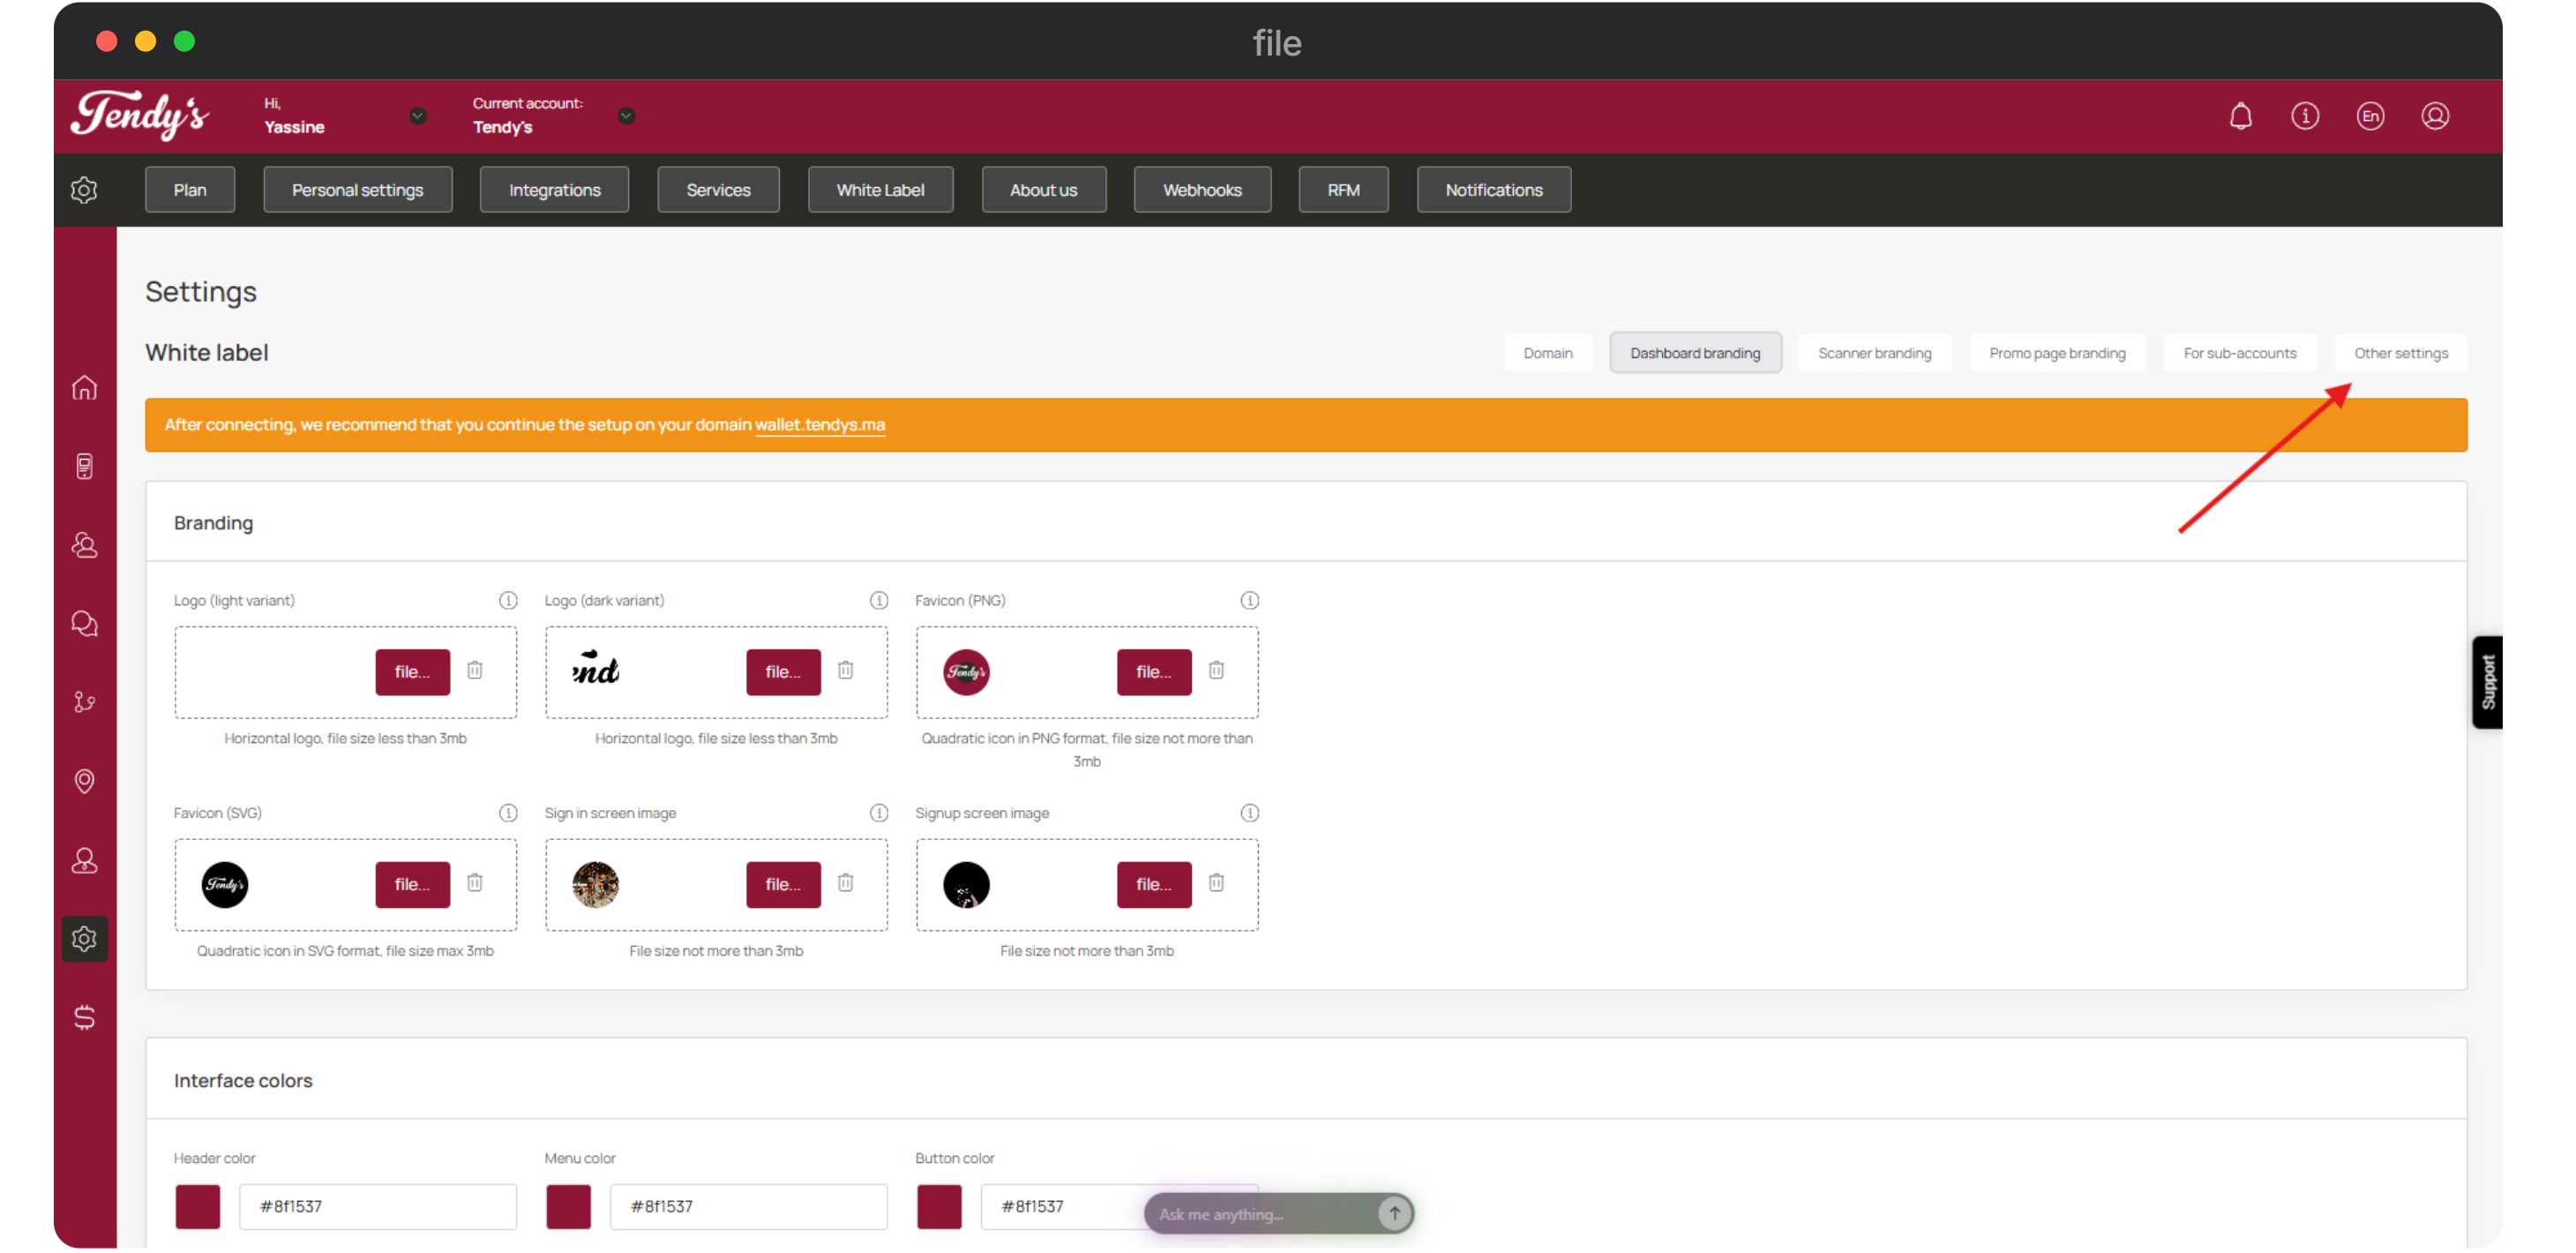Click the Menu color hex input field

tap(748, 1206)
